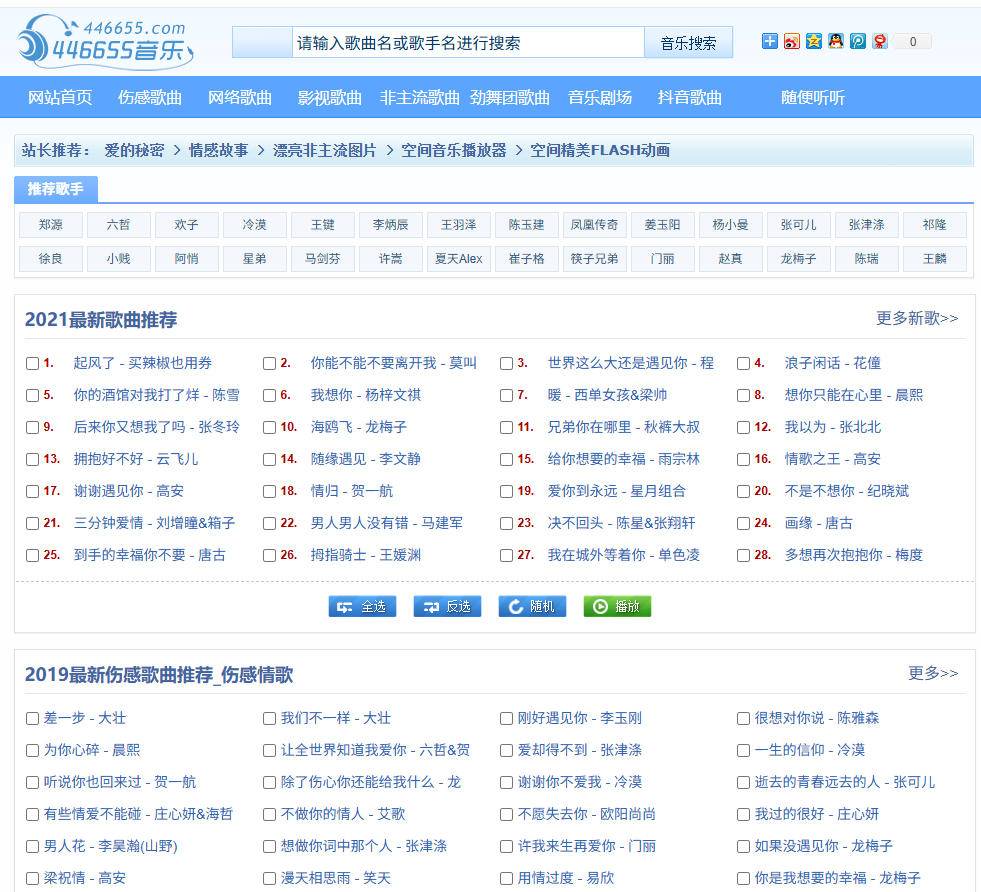
Task: Click inside the song search input box
Action: click(440, 42)
